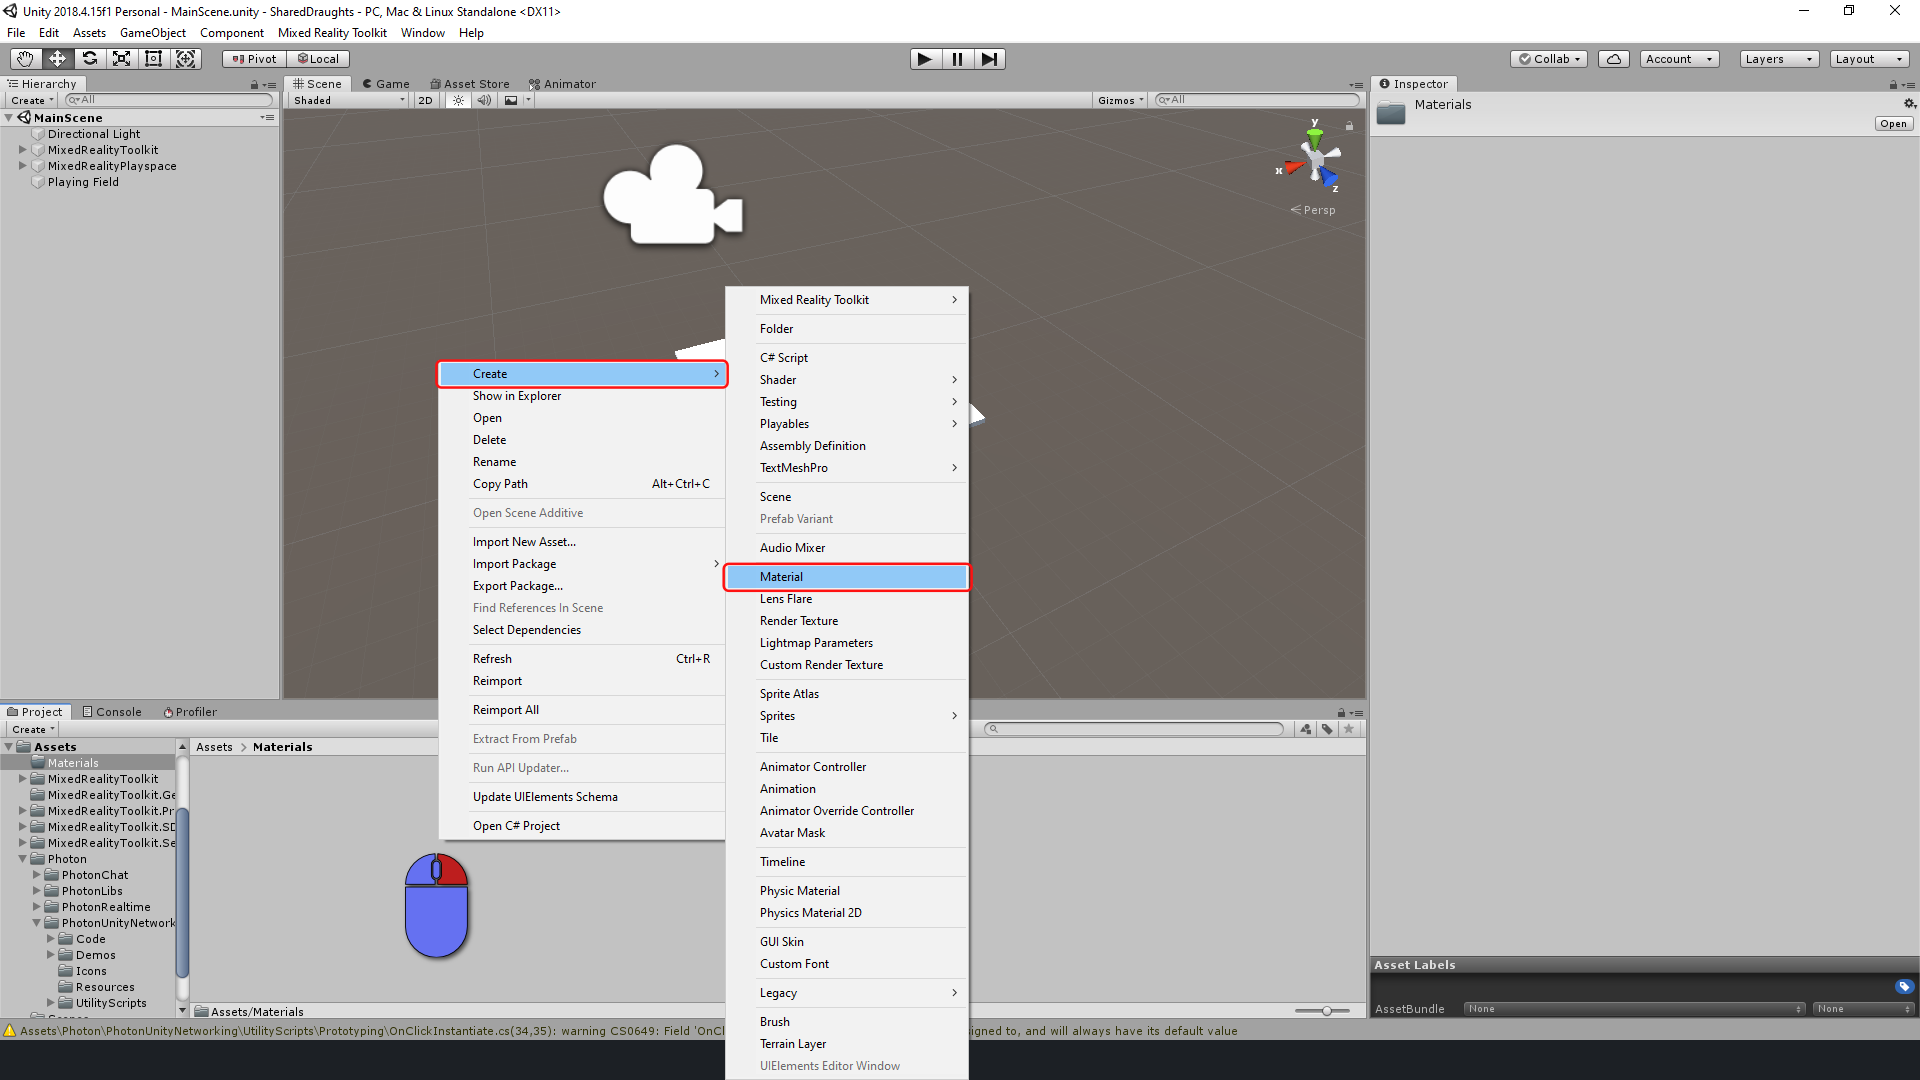
Task: Click the search by label tag icon
Action: click(1327, 729)
